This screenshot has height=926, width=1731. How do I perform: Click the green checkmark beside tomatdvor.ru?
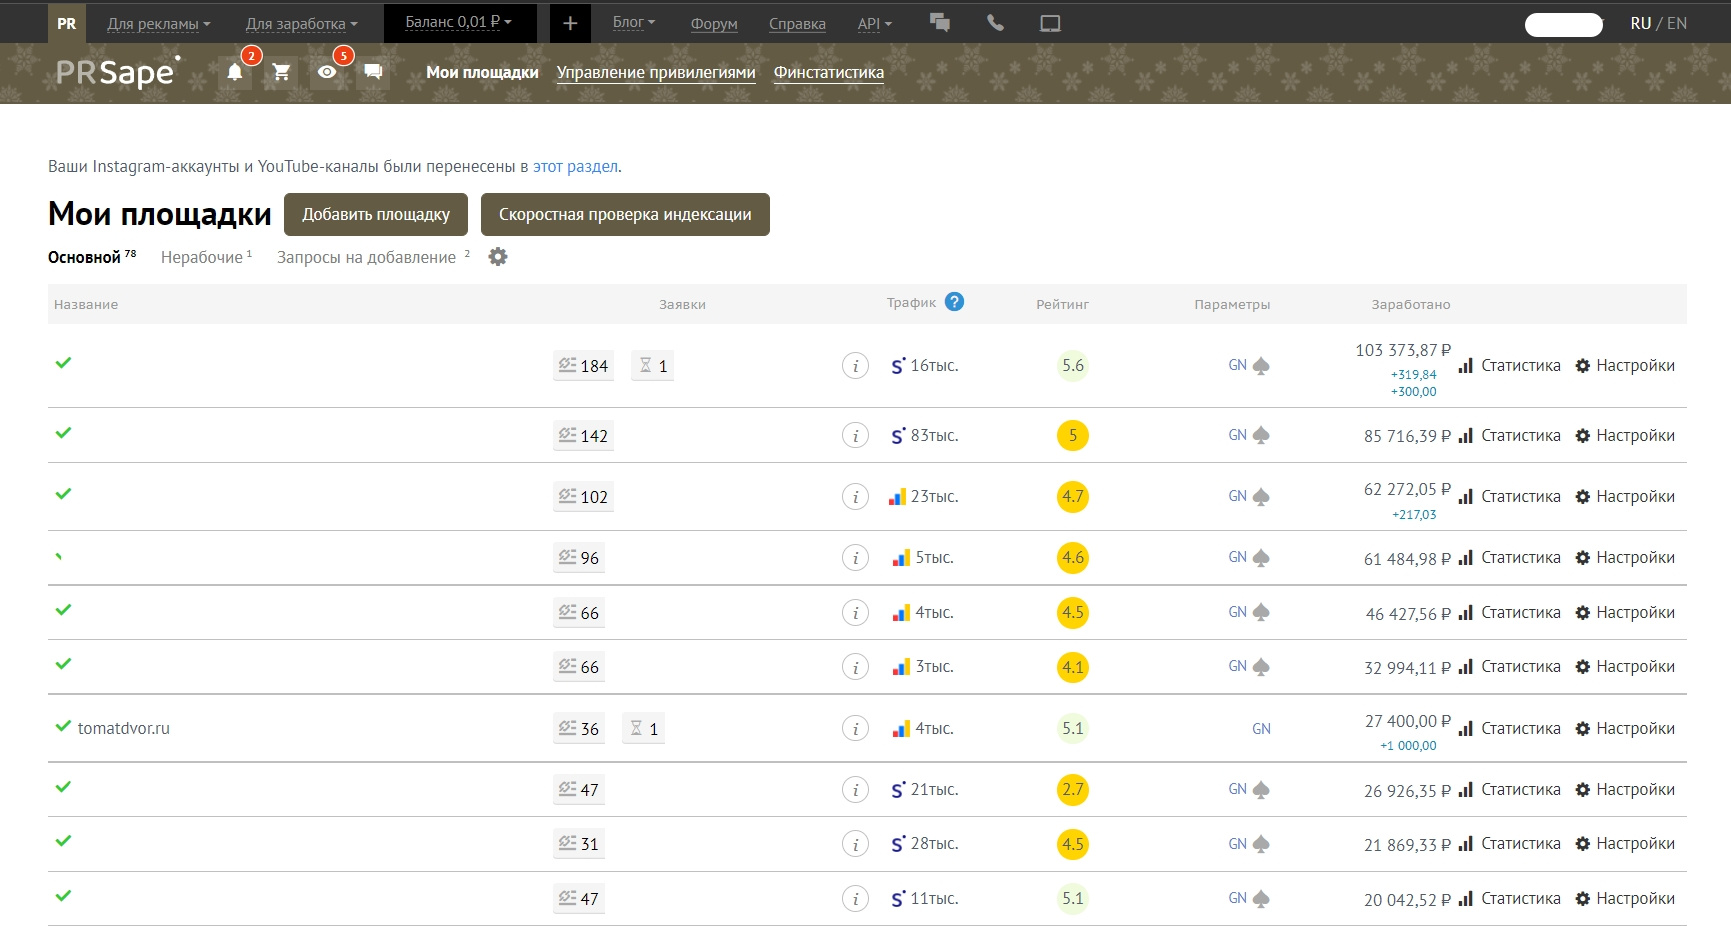click(63, 727)
